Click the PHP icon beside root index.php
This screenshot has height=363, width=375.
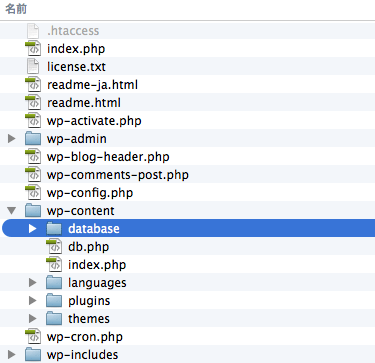tap(33, 49)
